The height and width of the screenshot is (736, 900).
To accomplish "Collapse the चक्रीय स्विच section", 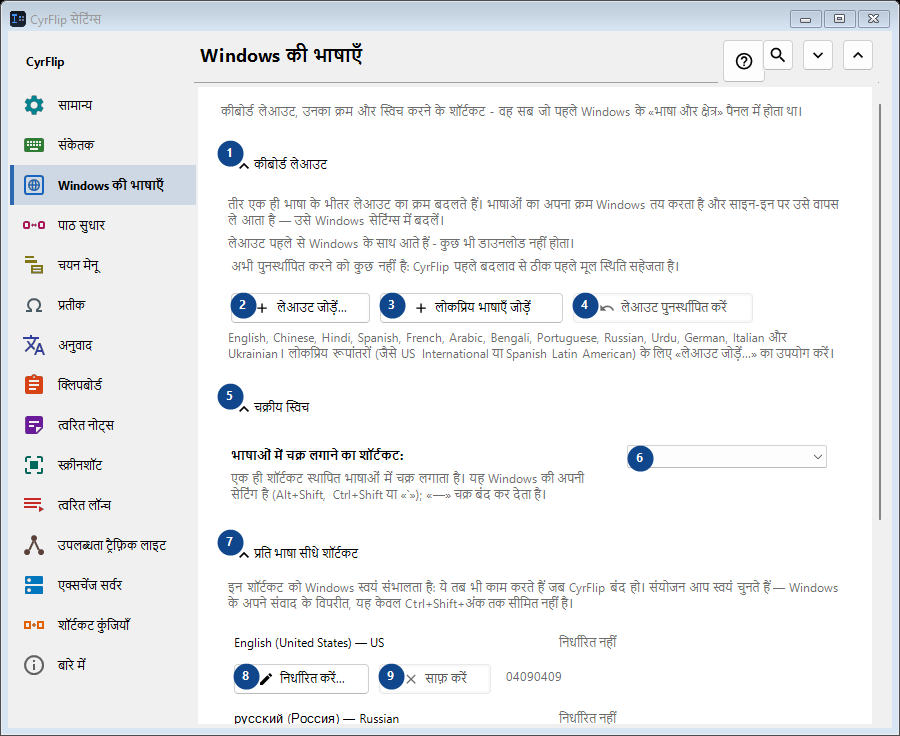I will (244, 408).
